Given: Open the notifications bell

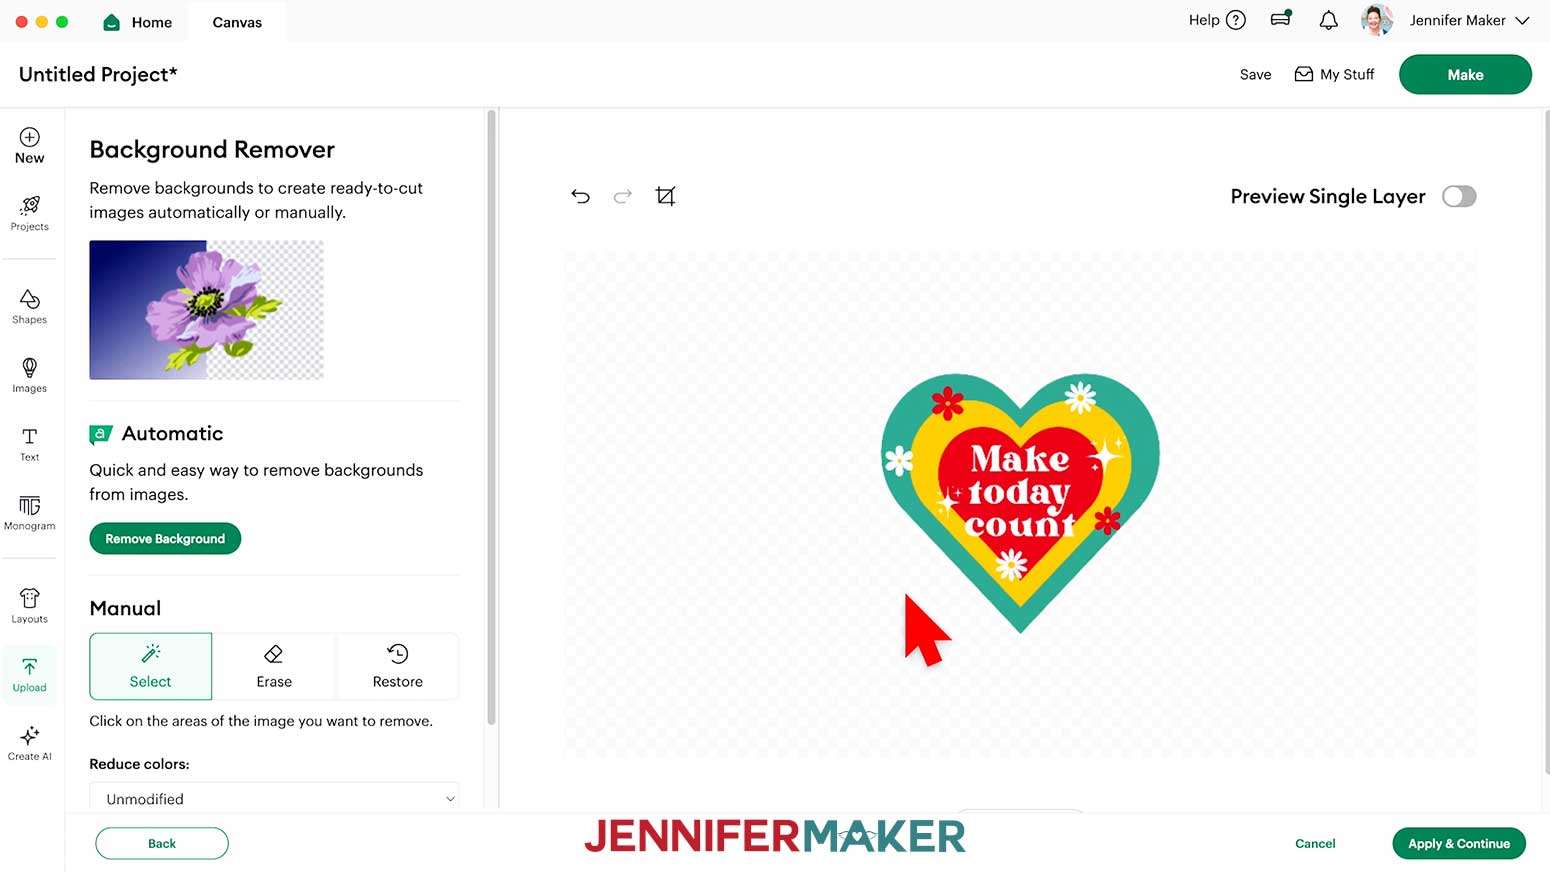Looking at the screenshot, I should coord(1328,20).
